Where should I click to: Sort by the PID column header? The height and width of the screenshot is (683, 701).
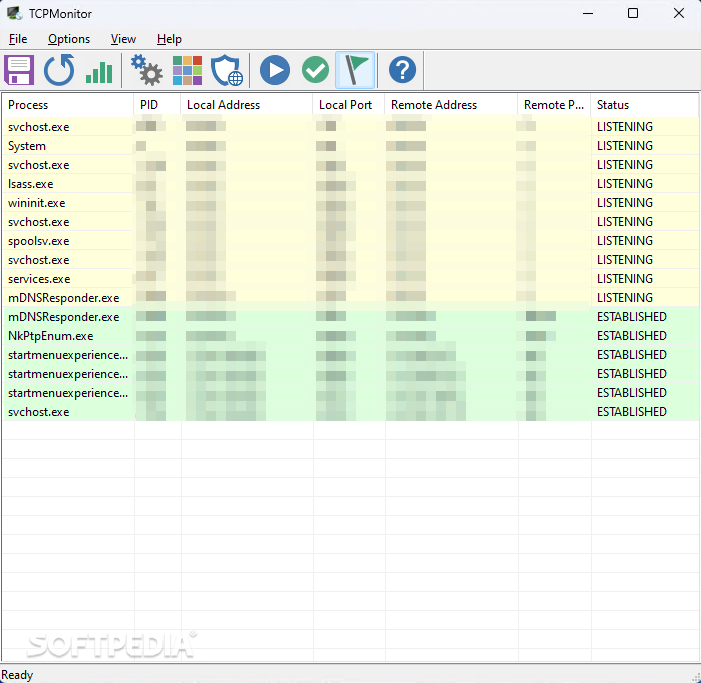coord(157,105)
